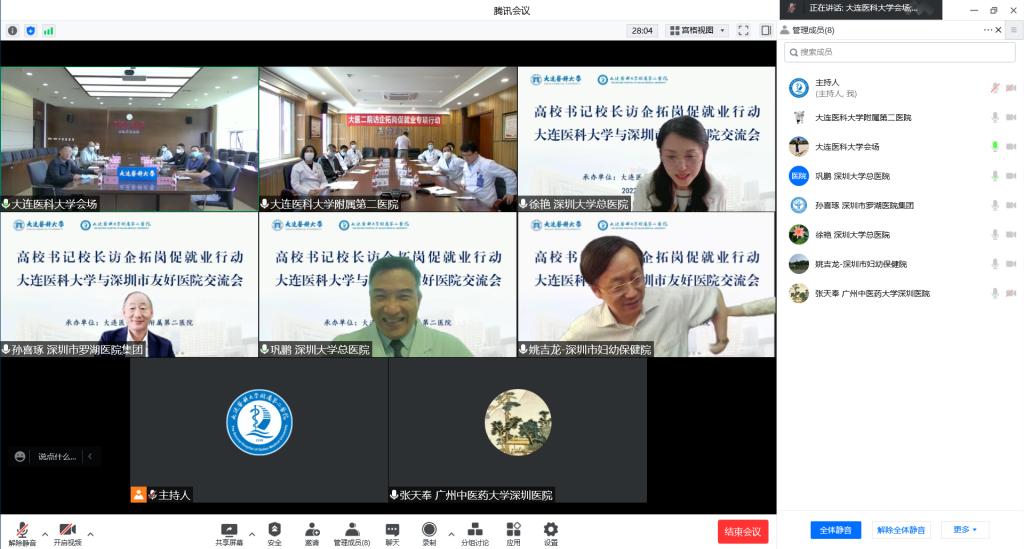Toggle mic for 主持人 in member list

[995, 87]
